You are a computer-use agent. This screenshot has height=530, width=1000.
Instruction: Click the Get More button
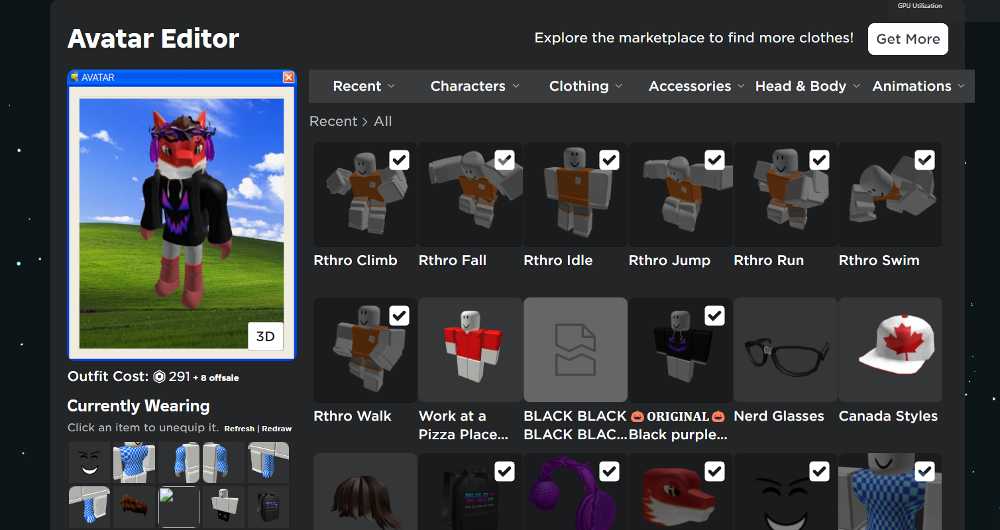[x=908, y=39]
